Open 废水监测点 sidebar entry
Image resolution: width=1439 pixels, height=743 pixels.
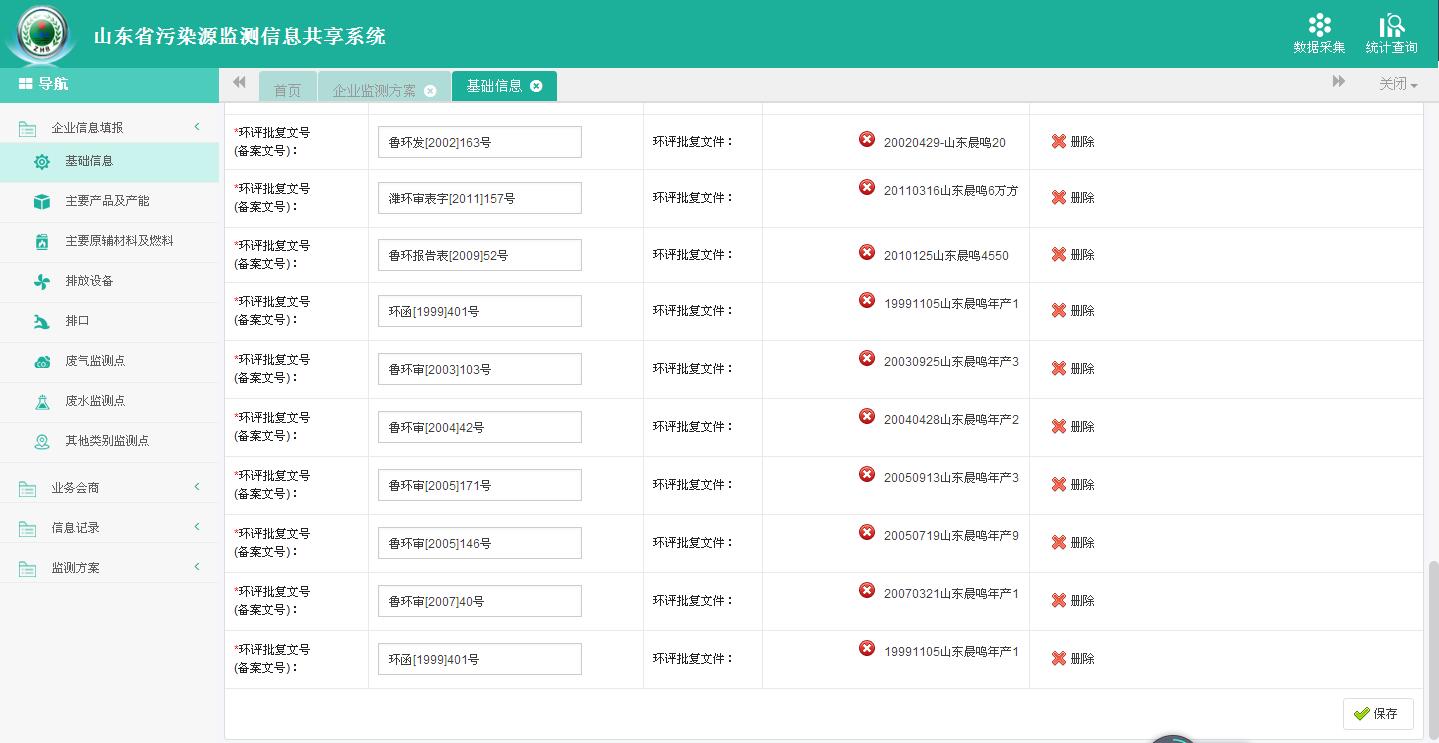coord(95,401)
